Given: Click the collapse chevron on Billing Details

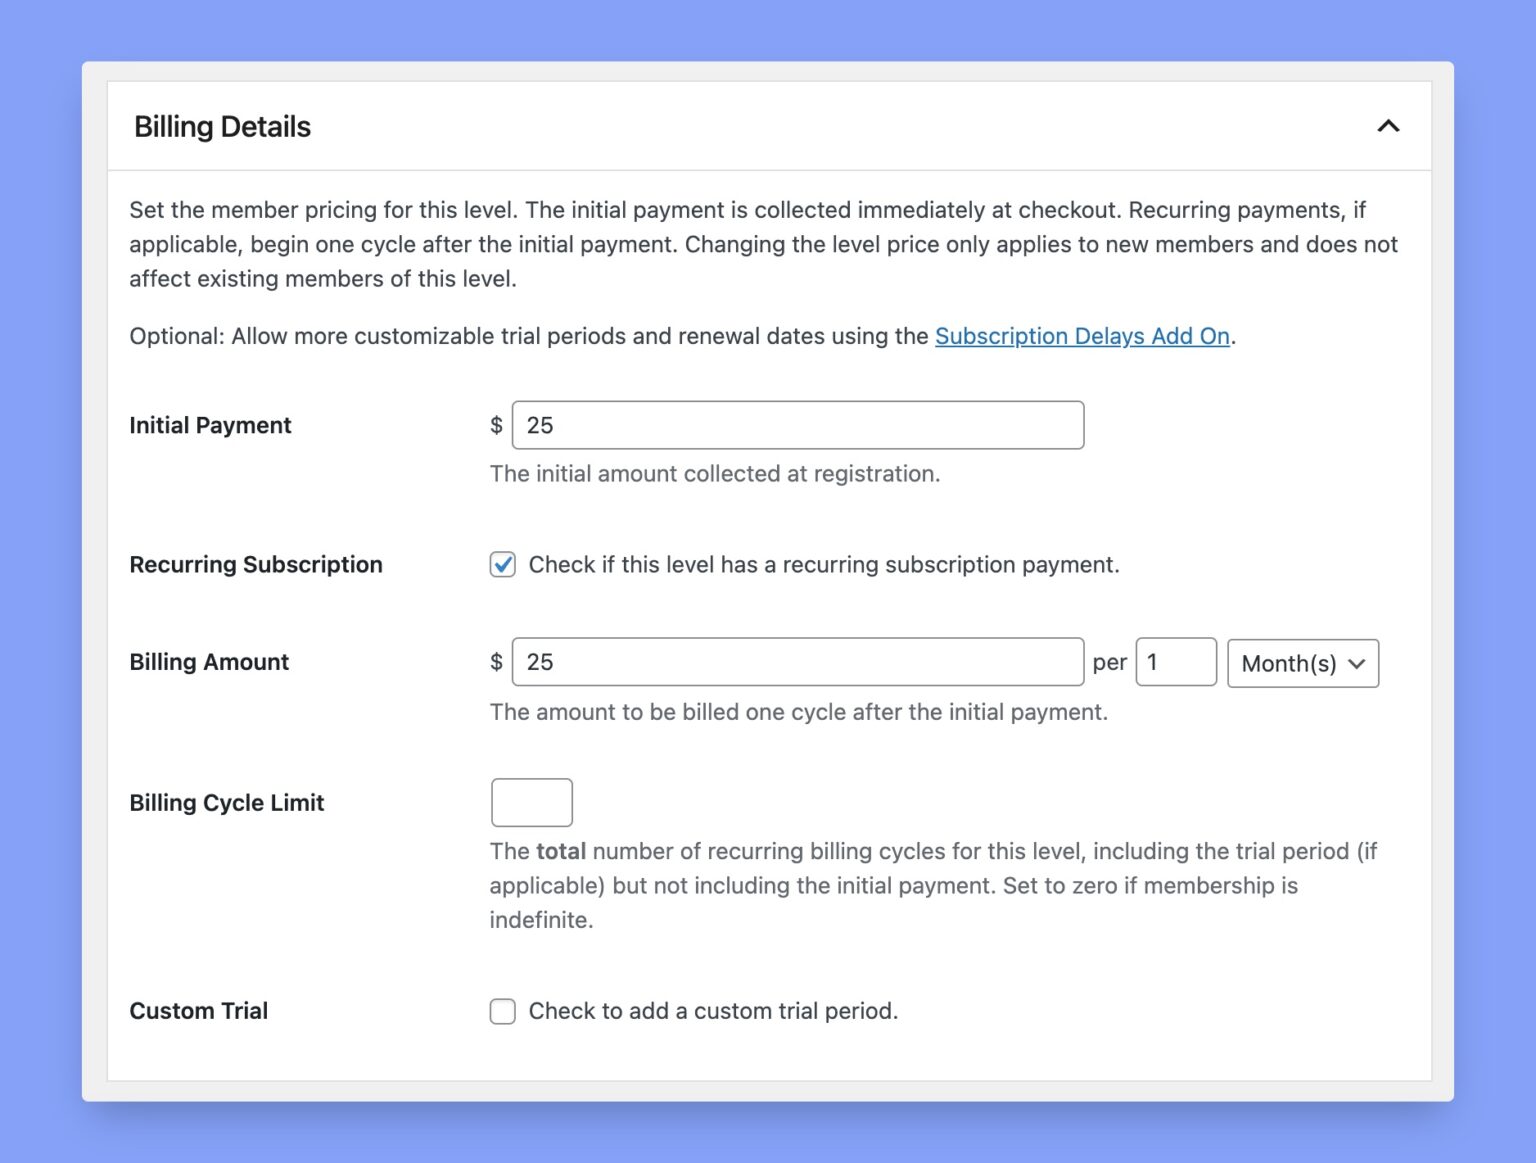Looking at the screenshot, I should pos(1388,127).
